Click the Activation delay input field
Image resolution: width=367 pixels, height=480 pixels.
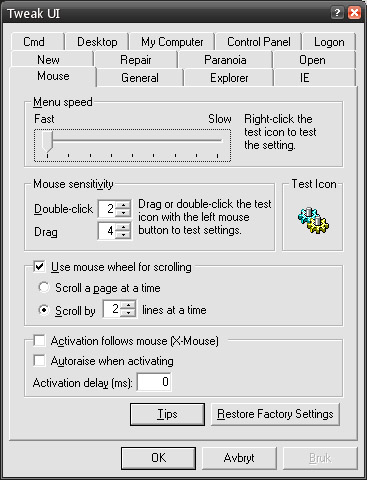point(154,382)
